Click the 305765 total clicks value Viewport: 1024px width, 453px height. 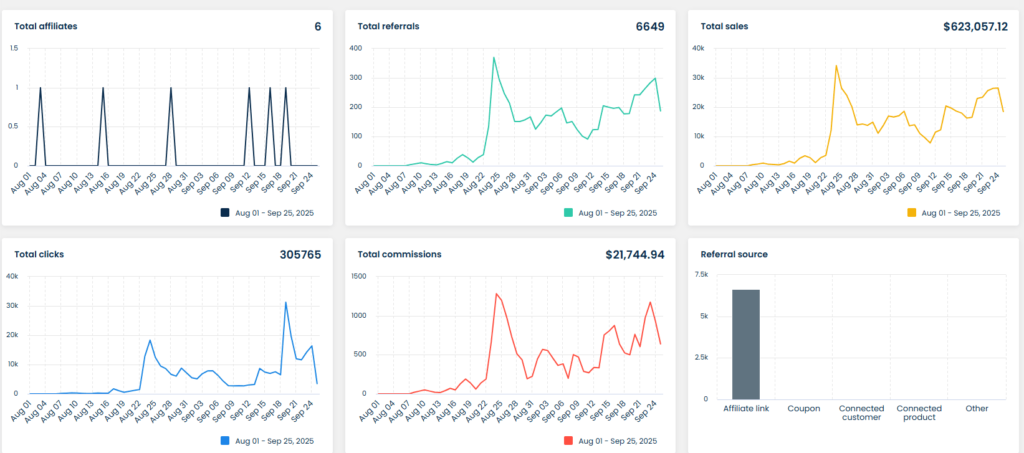tap(300, 254)
